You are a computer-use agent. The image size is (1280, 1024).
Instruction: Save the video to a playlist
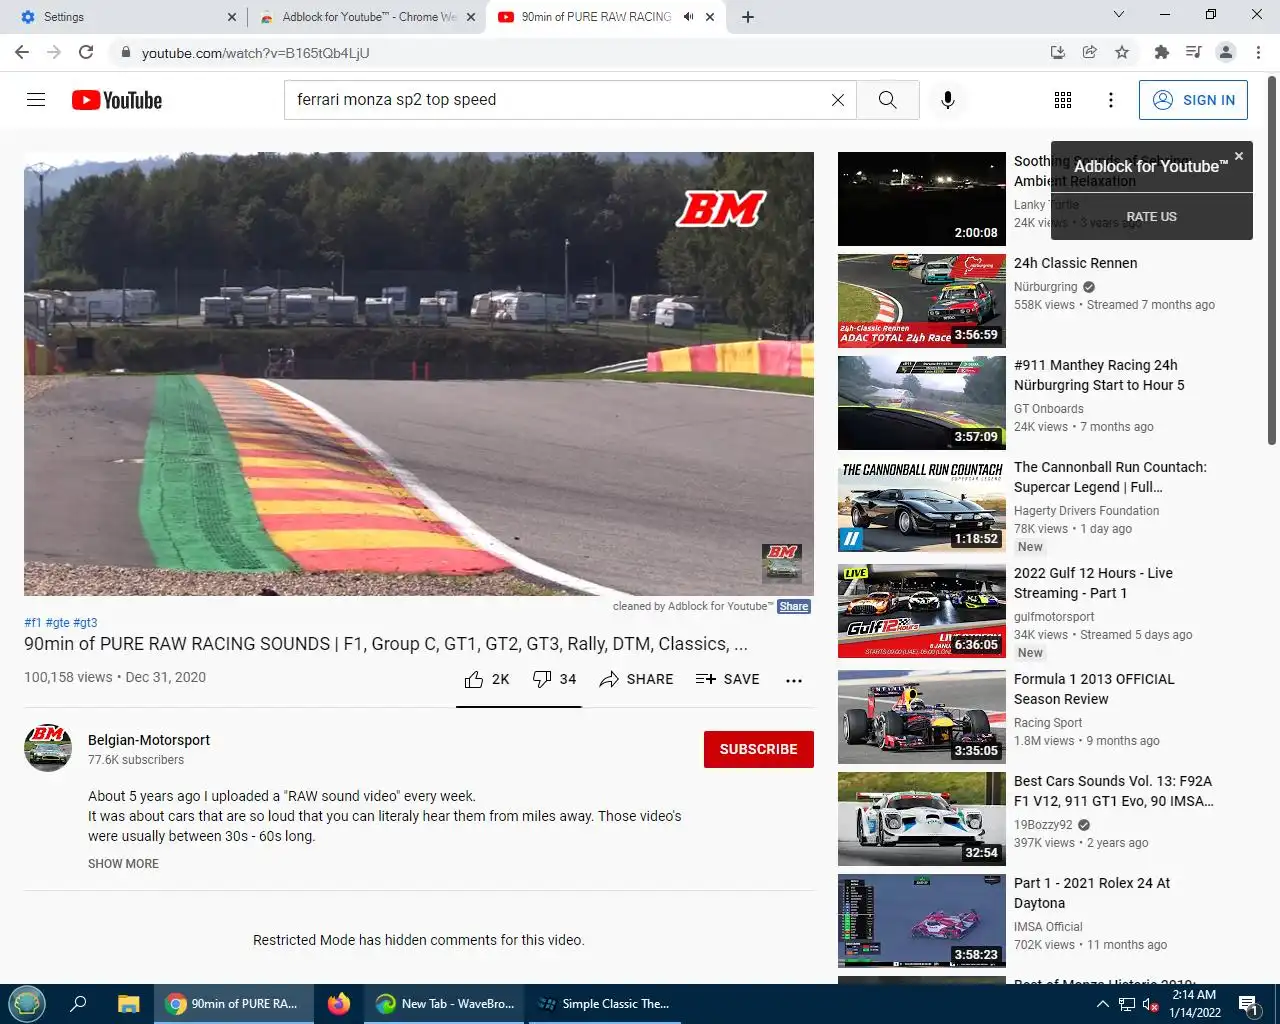(x=728, y=679)
